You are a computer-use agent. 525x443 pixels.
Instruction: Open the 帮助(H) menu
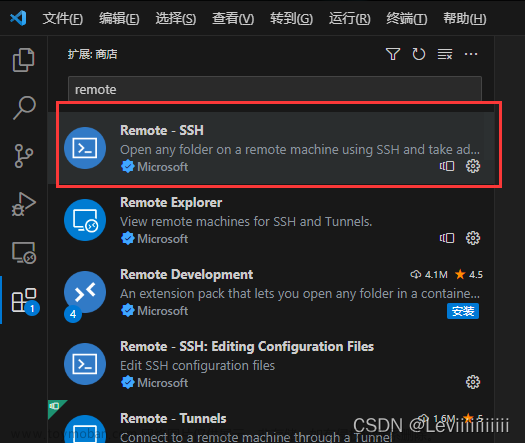(465, 18)
